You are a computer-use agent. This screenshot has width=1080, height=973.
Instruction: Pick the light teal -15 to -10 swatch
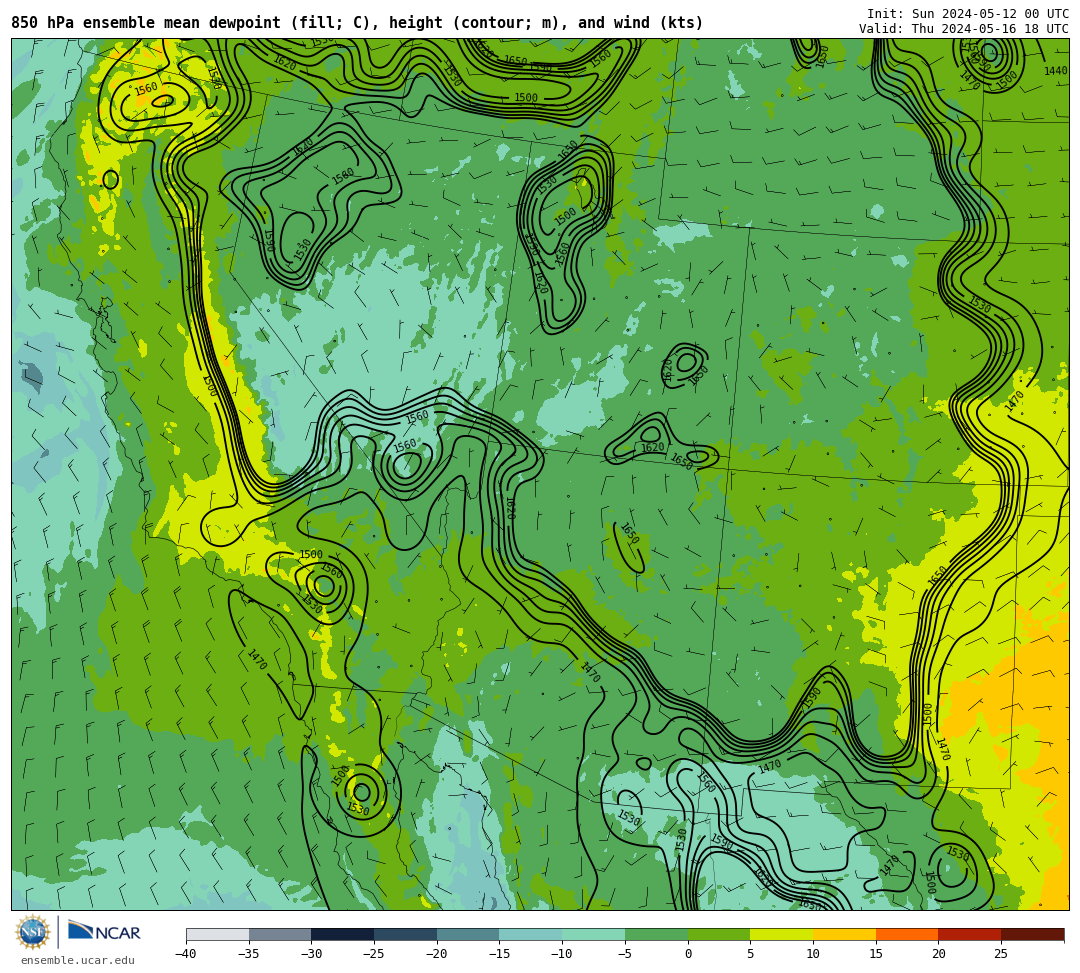531,935
